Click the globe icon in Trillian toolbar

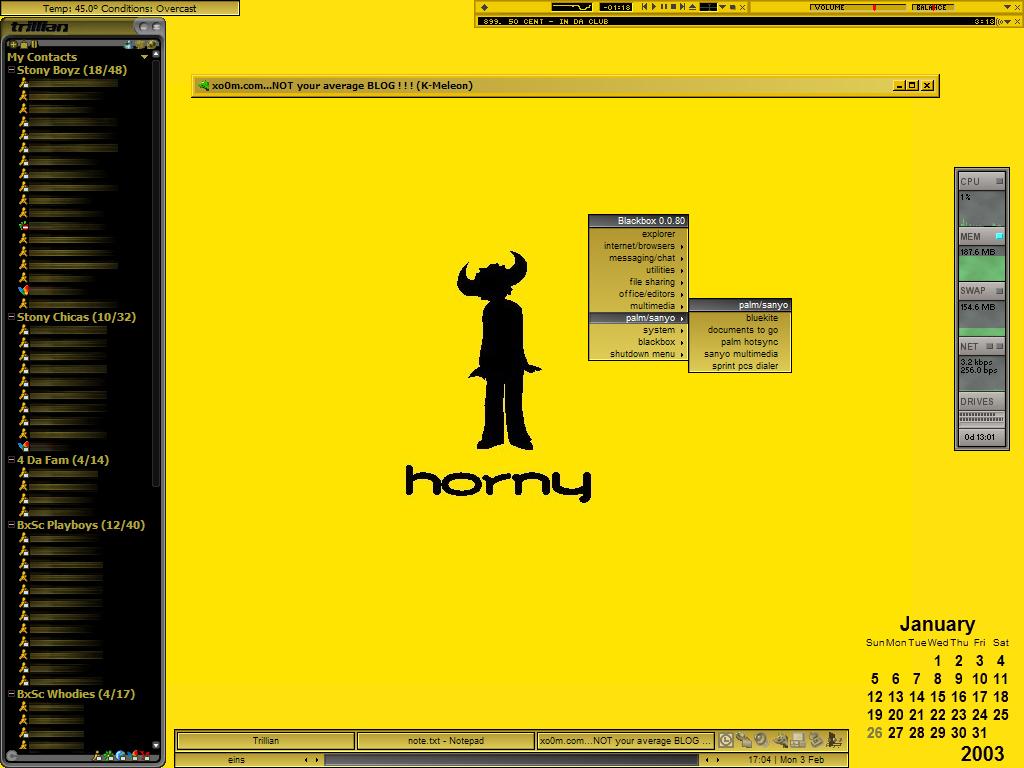click(x=152, y=44)
